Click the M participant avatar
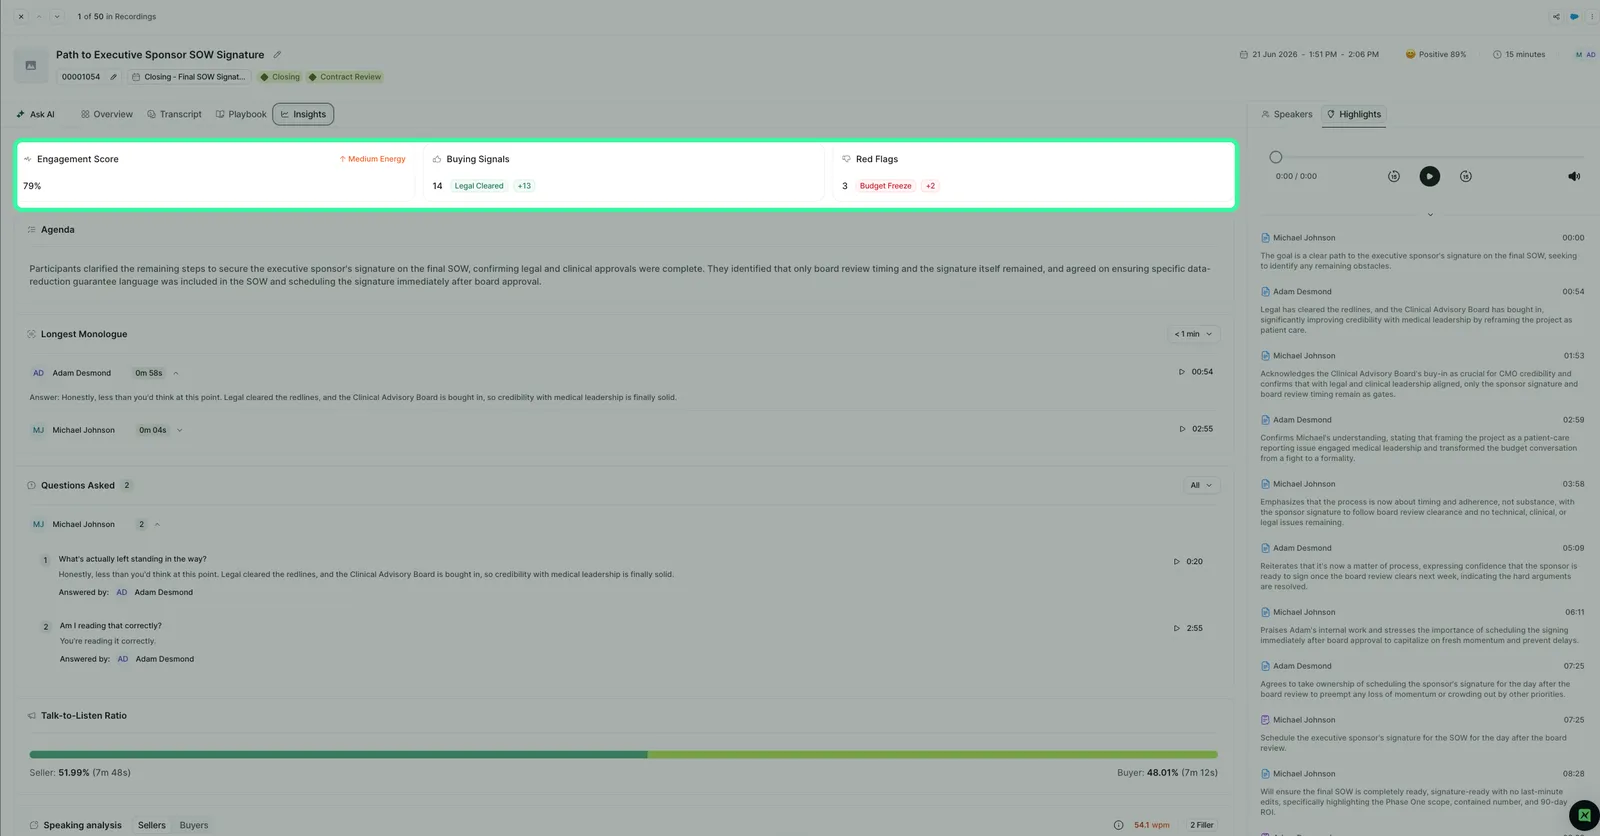Viewport: 1600px width, 836px height. point(1579,55)
